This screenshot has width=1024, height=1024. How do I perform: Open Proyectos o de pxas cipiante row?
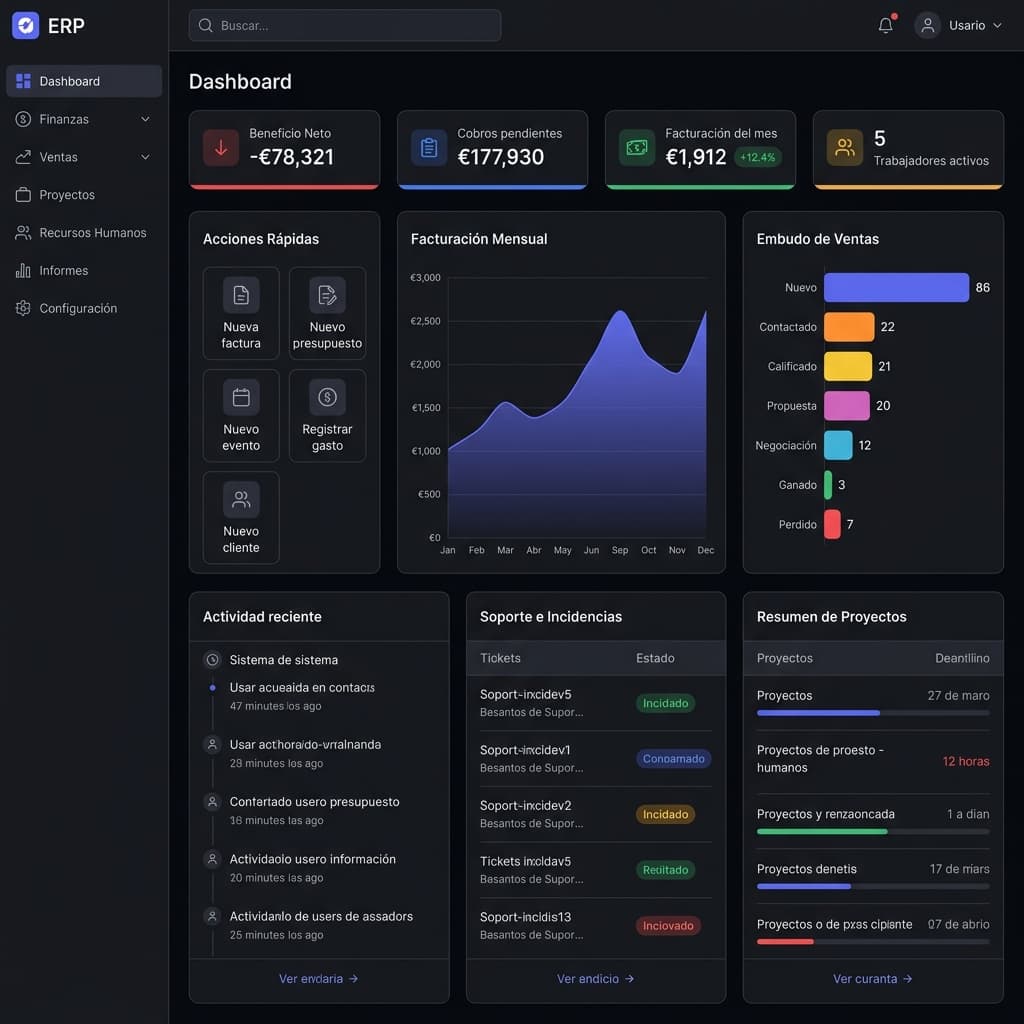873,931
